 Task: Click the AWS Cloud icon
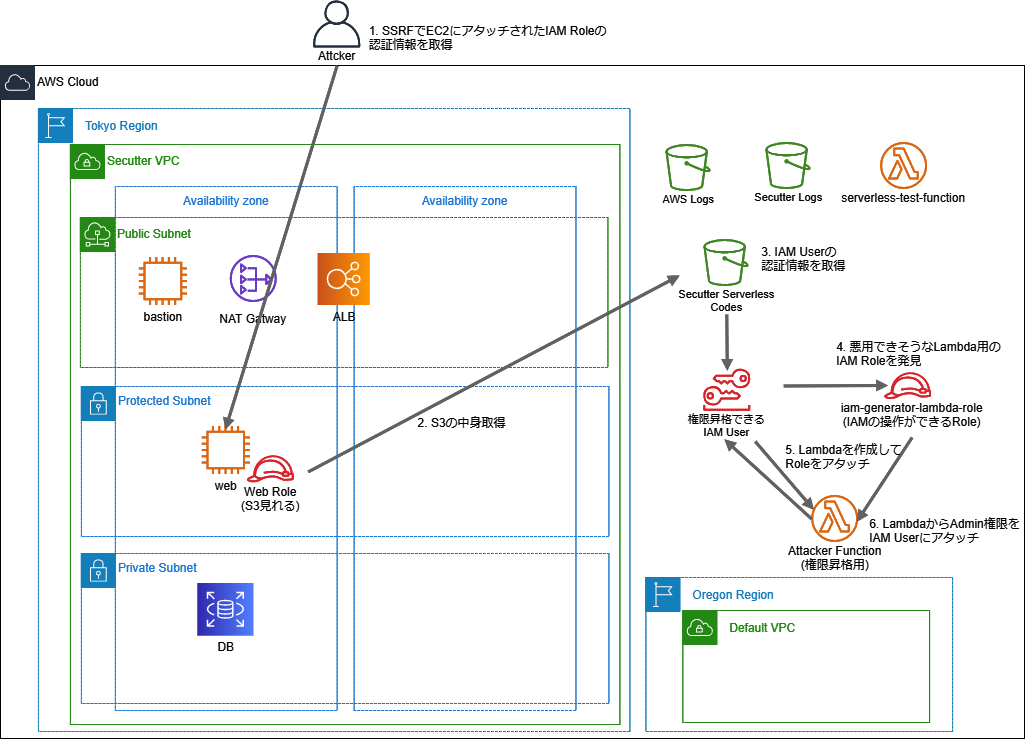(x=17, y=82)
